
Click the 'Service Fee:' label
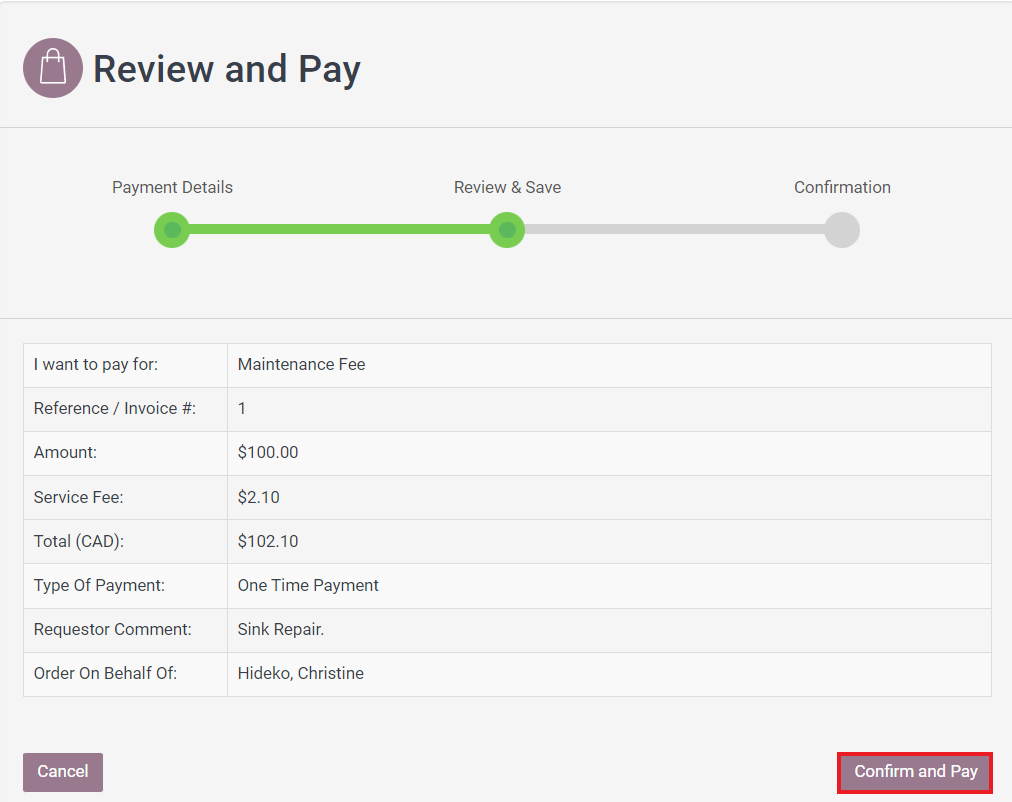click(x=79, y=497)
